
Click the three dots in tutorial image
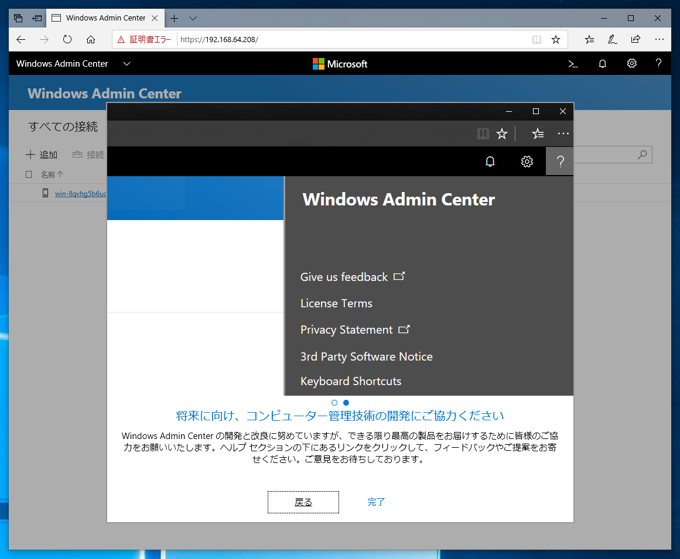[563, 134]
